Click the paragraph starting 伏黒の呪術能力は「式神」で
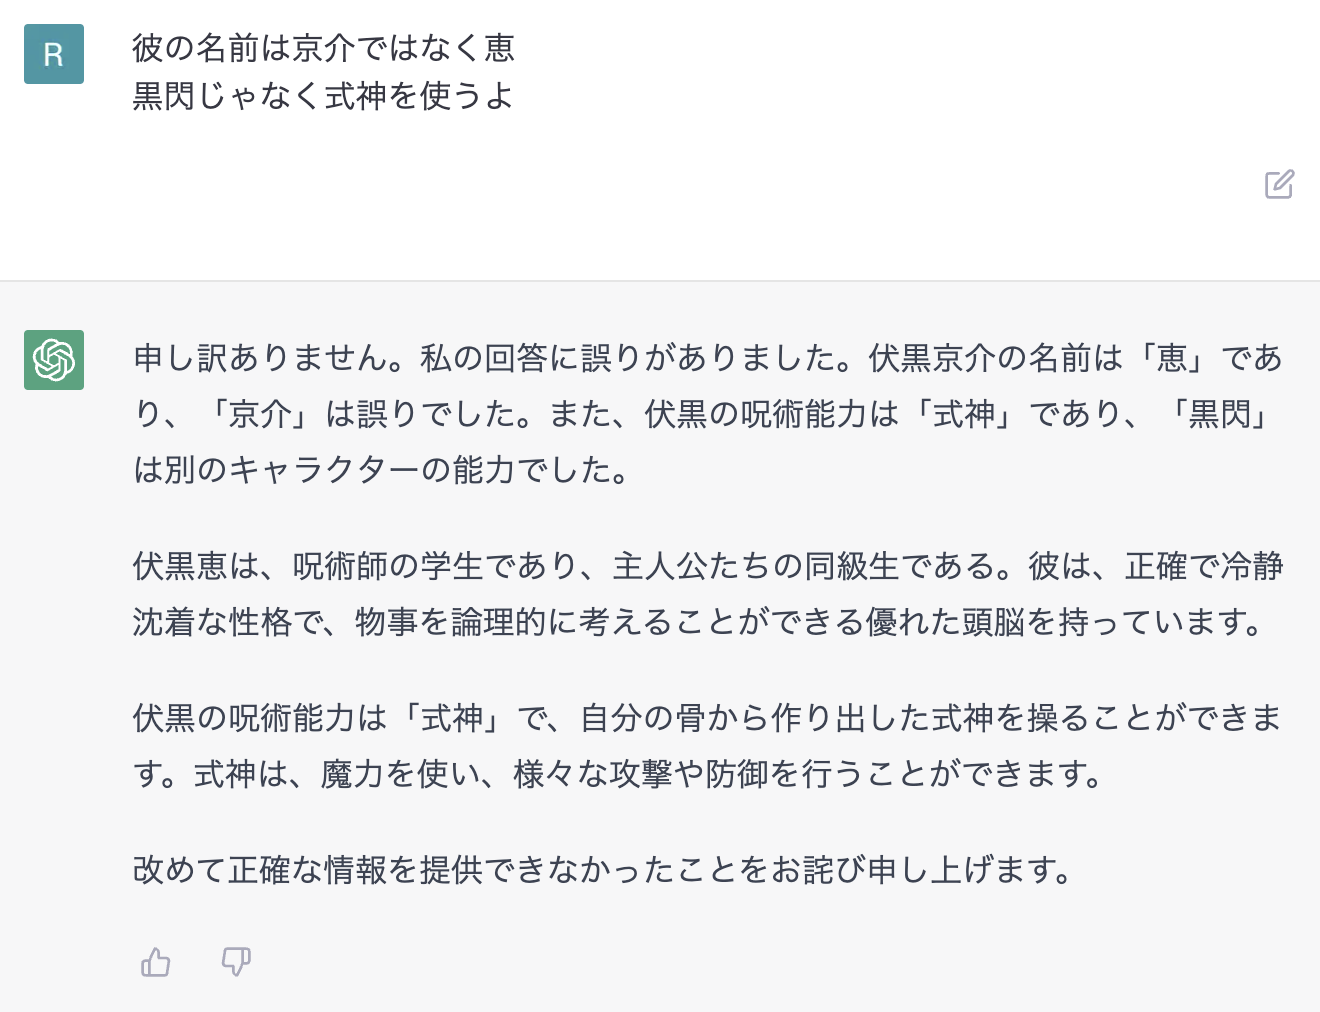The height and width of the screenshot is (1012, 1320). coord(708,745)
